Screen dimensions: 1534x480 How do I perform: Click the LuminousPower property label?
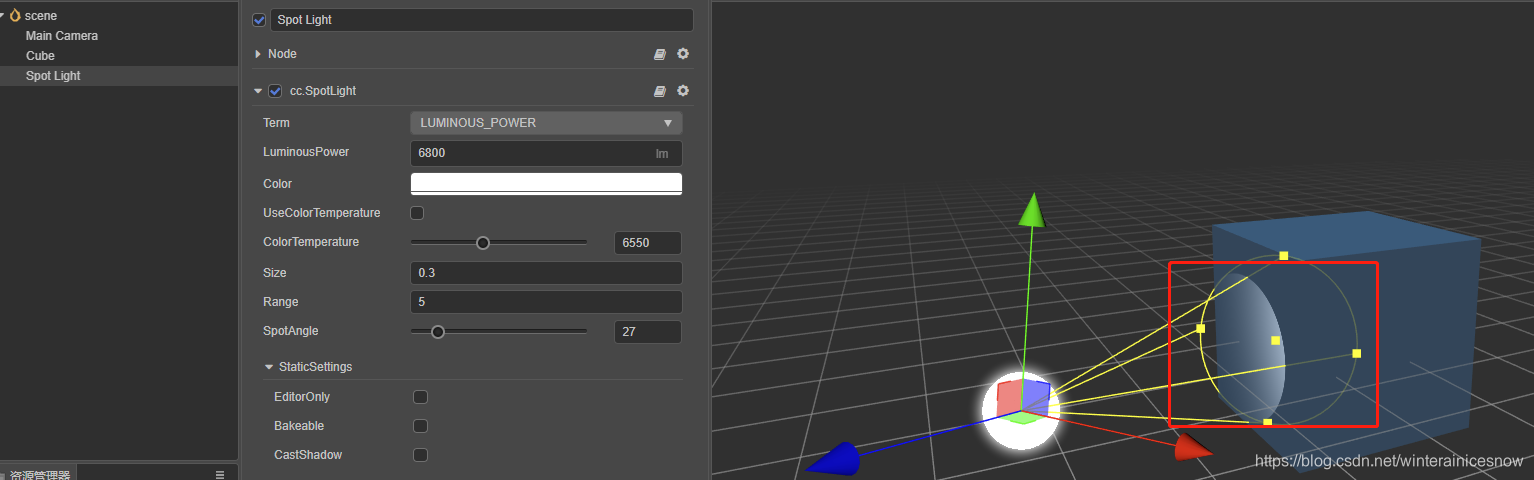pos(306,152)
